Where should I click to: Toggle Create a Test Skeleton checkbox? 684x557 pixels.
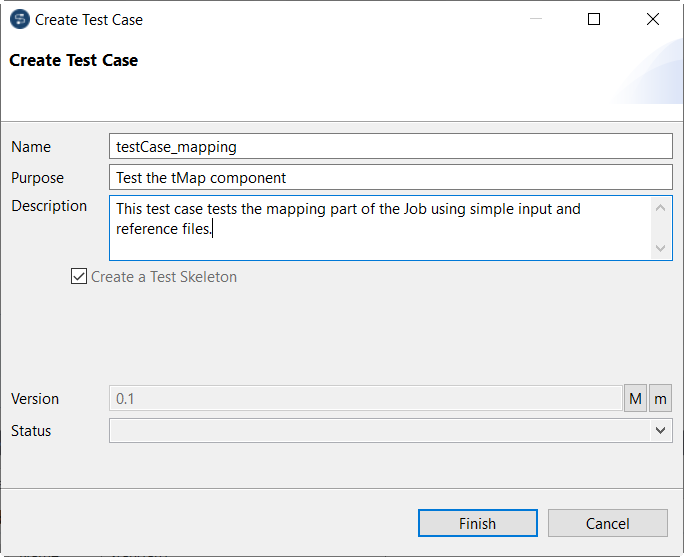click(80, 277)
